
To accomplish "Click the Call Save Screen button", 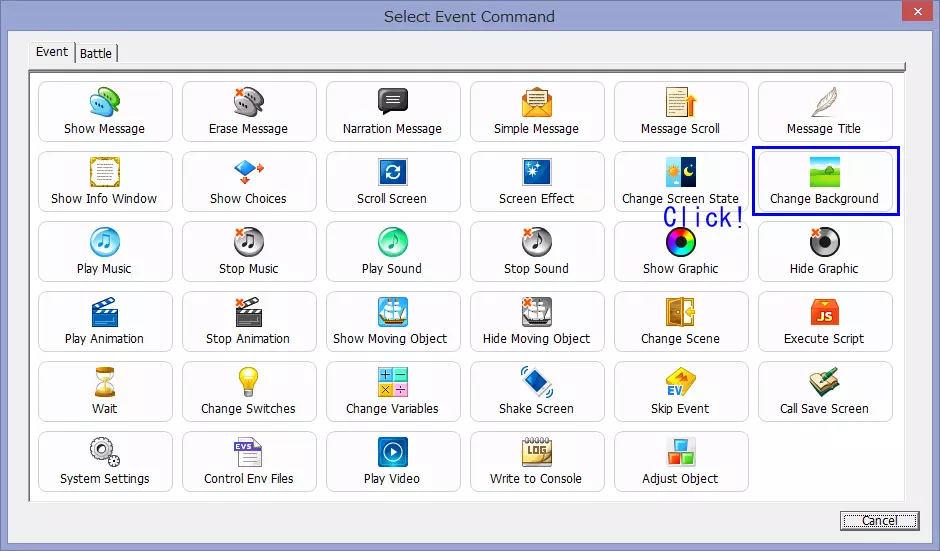I will (824, 391).
